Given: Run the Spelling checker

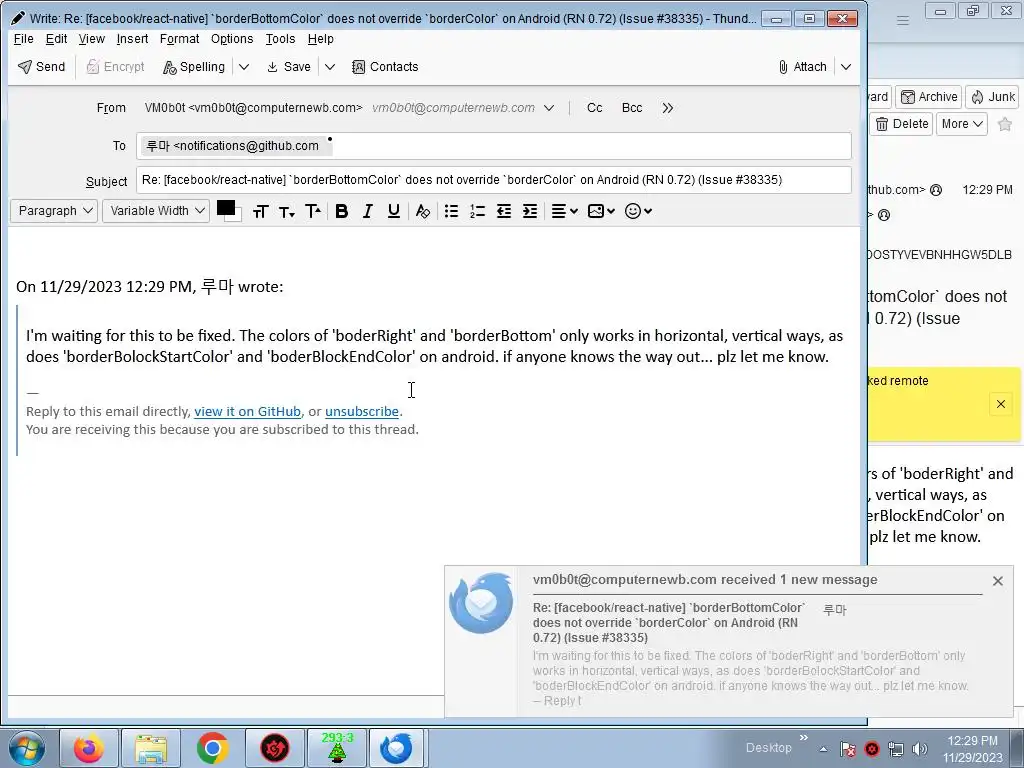Looking at the screenshot, I should coord(194,67).
